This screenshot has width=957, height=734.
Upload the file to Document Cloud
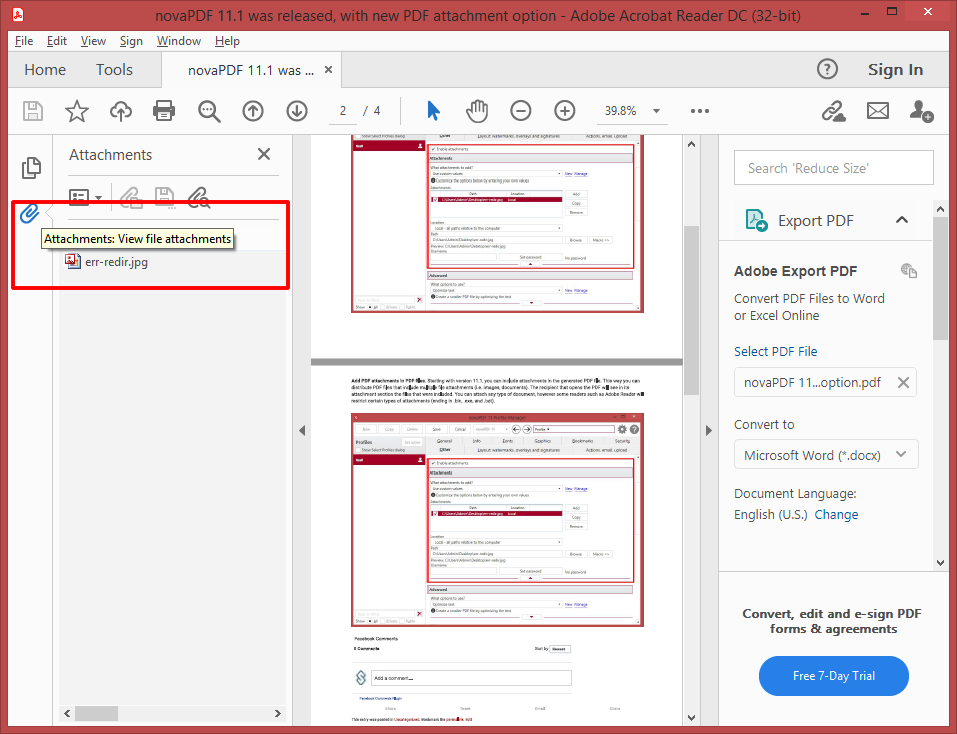(121, 111)
